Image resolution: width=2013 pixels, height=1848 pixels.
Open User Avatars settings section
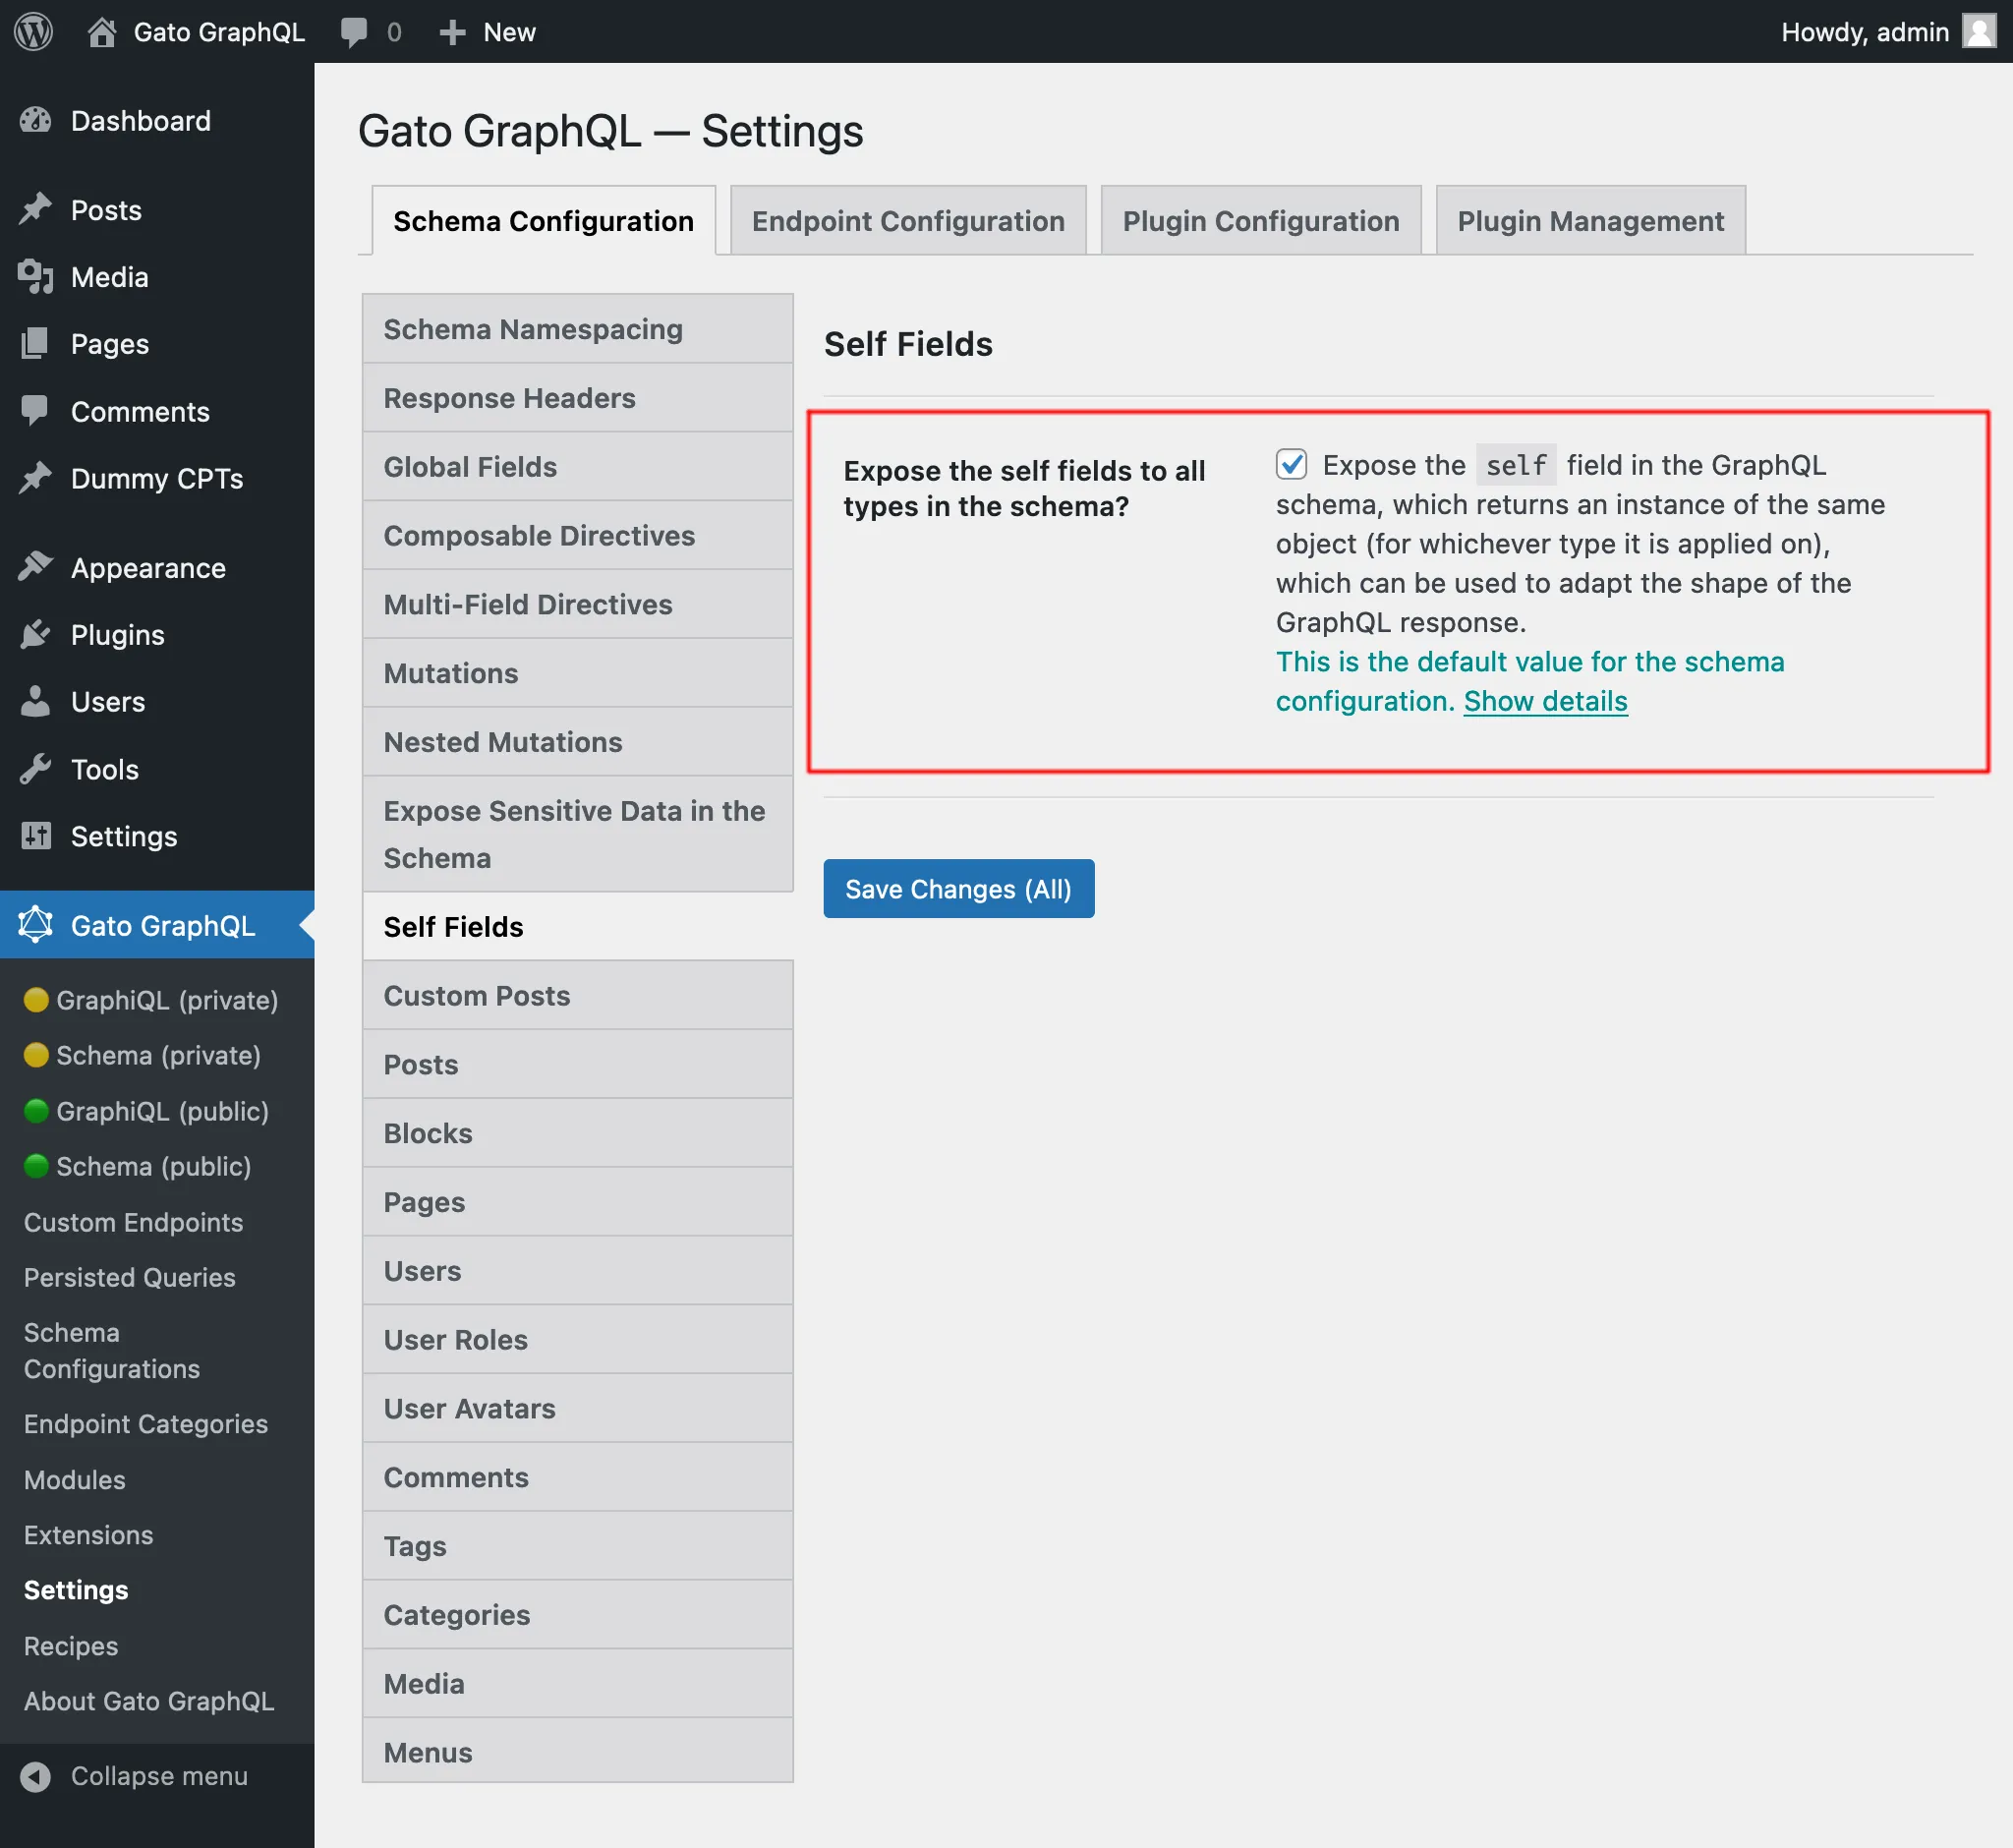coord(578,1409)
